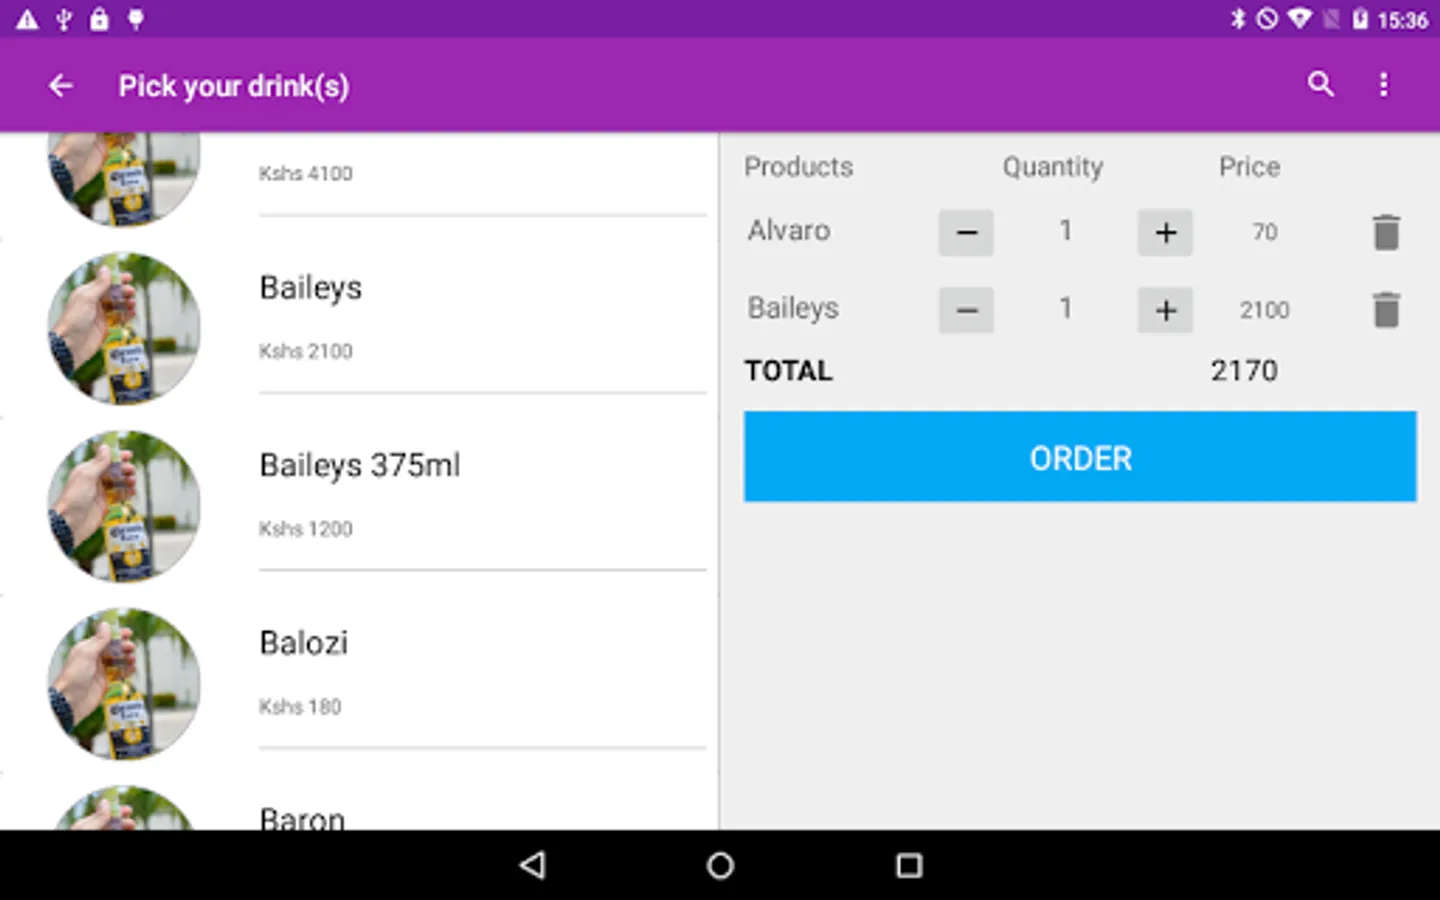Place the order with the ORDER button
The height and width of the screenshot is (900, 1440).
click(x=1080, y=456)
